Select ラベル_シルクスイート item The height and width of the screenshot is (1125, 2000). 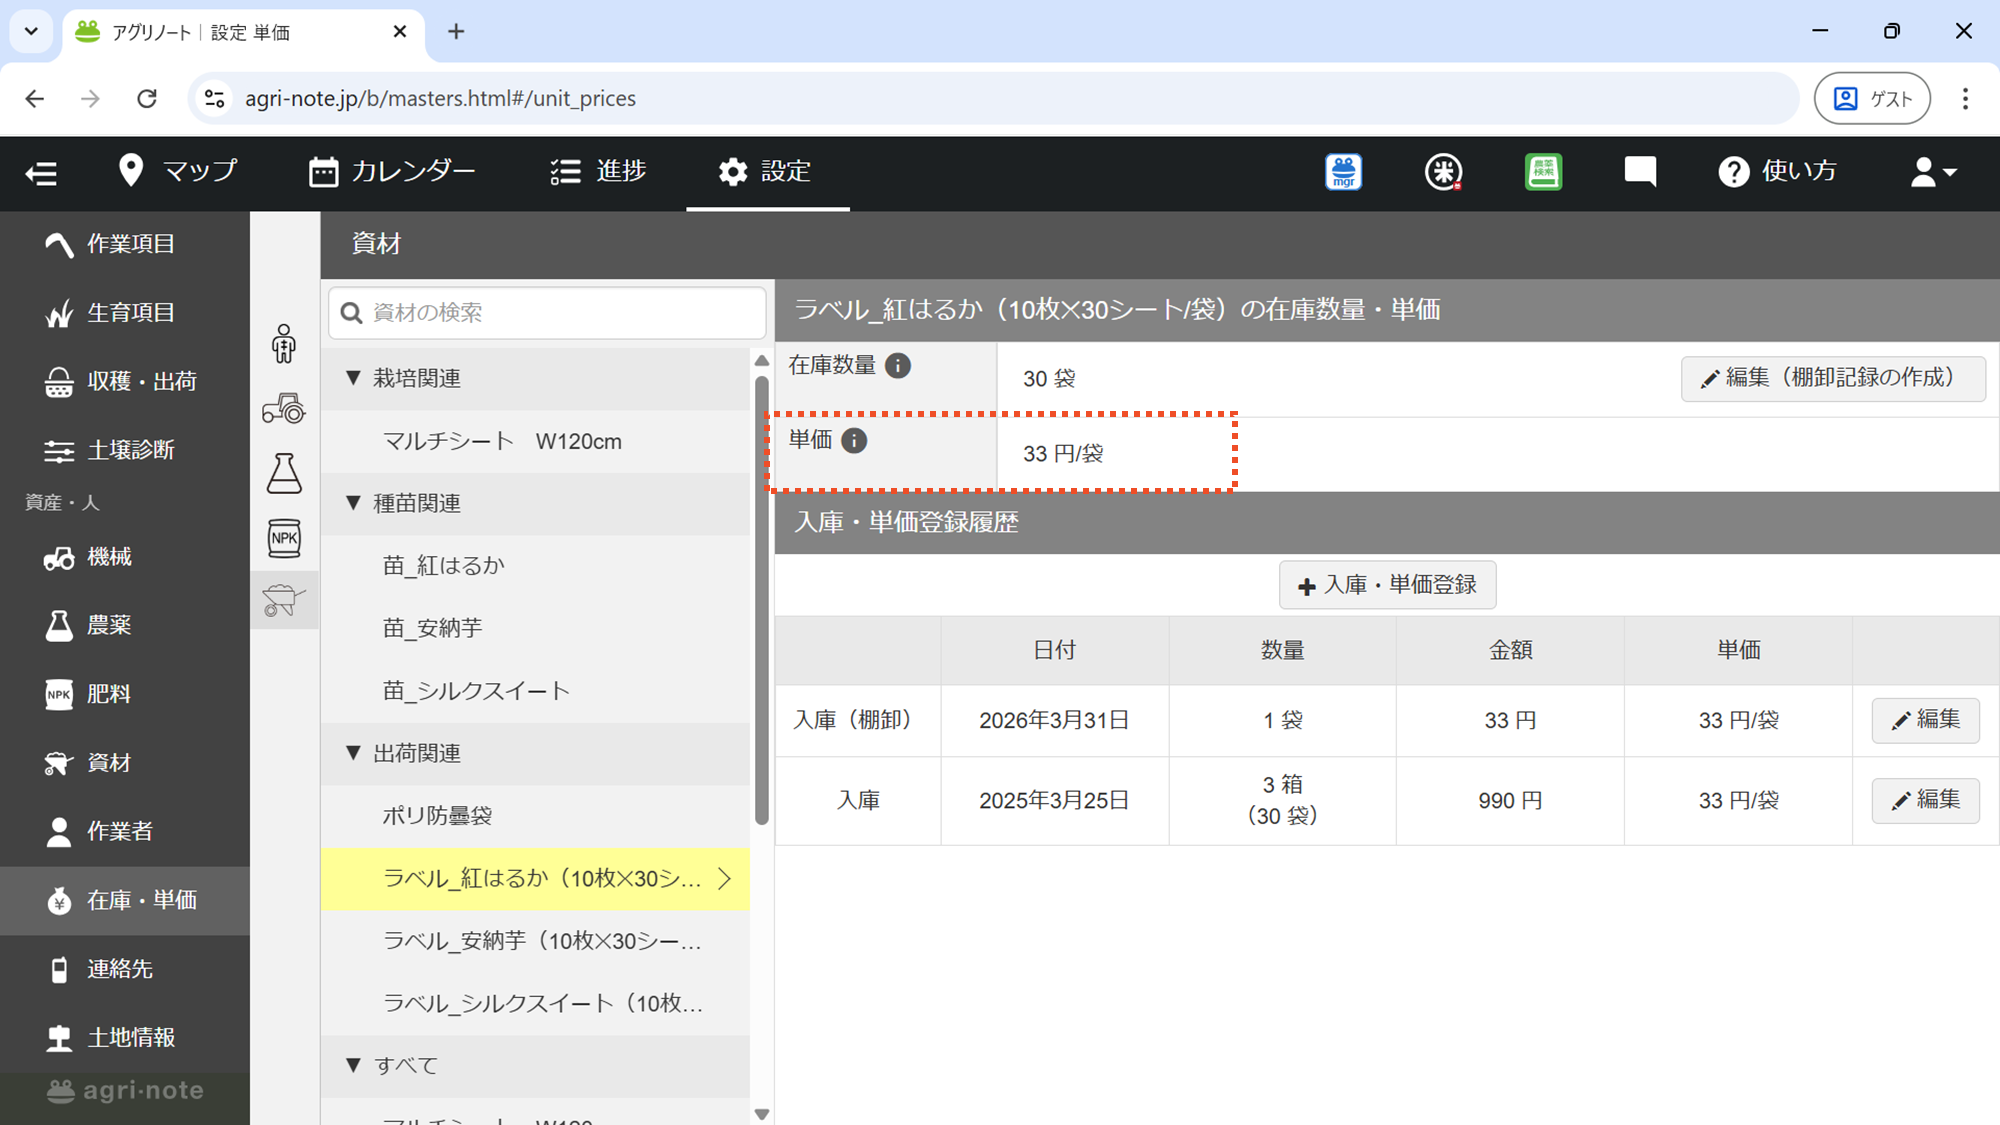tap(535, 1003)
